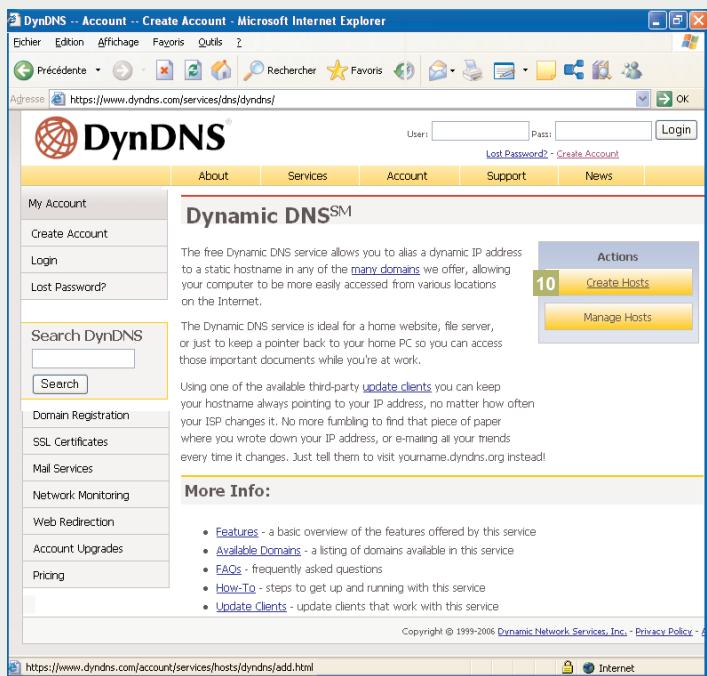Viewport: 707px width, 676px height.
Task: Select the Support navigation tab
Action: click(506, 176)
